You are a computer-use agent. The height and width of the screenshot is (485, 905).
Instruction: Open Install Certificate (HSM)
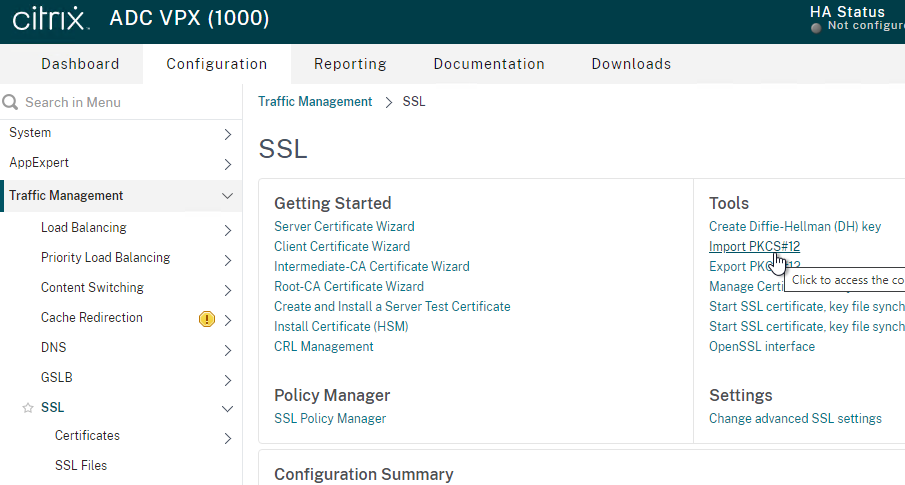click(341, 327)
